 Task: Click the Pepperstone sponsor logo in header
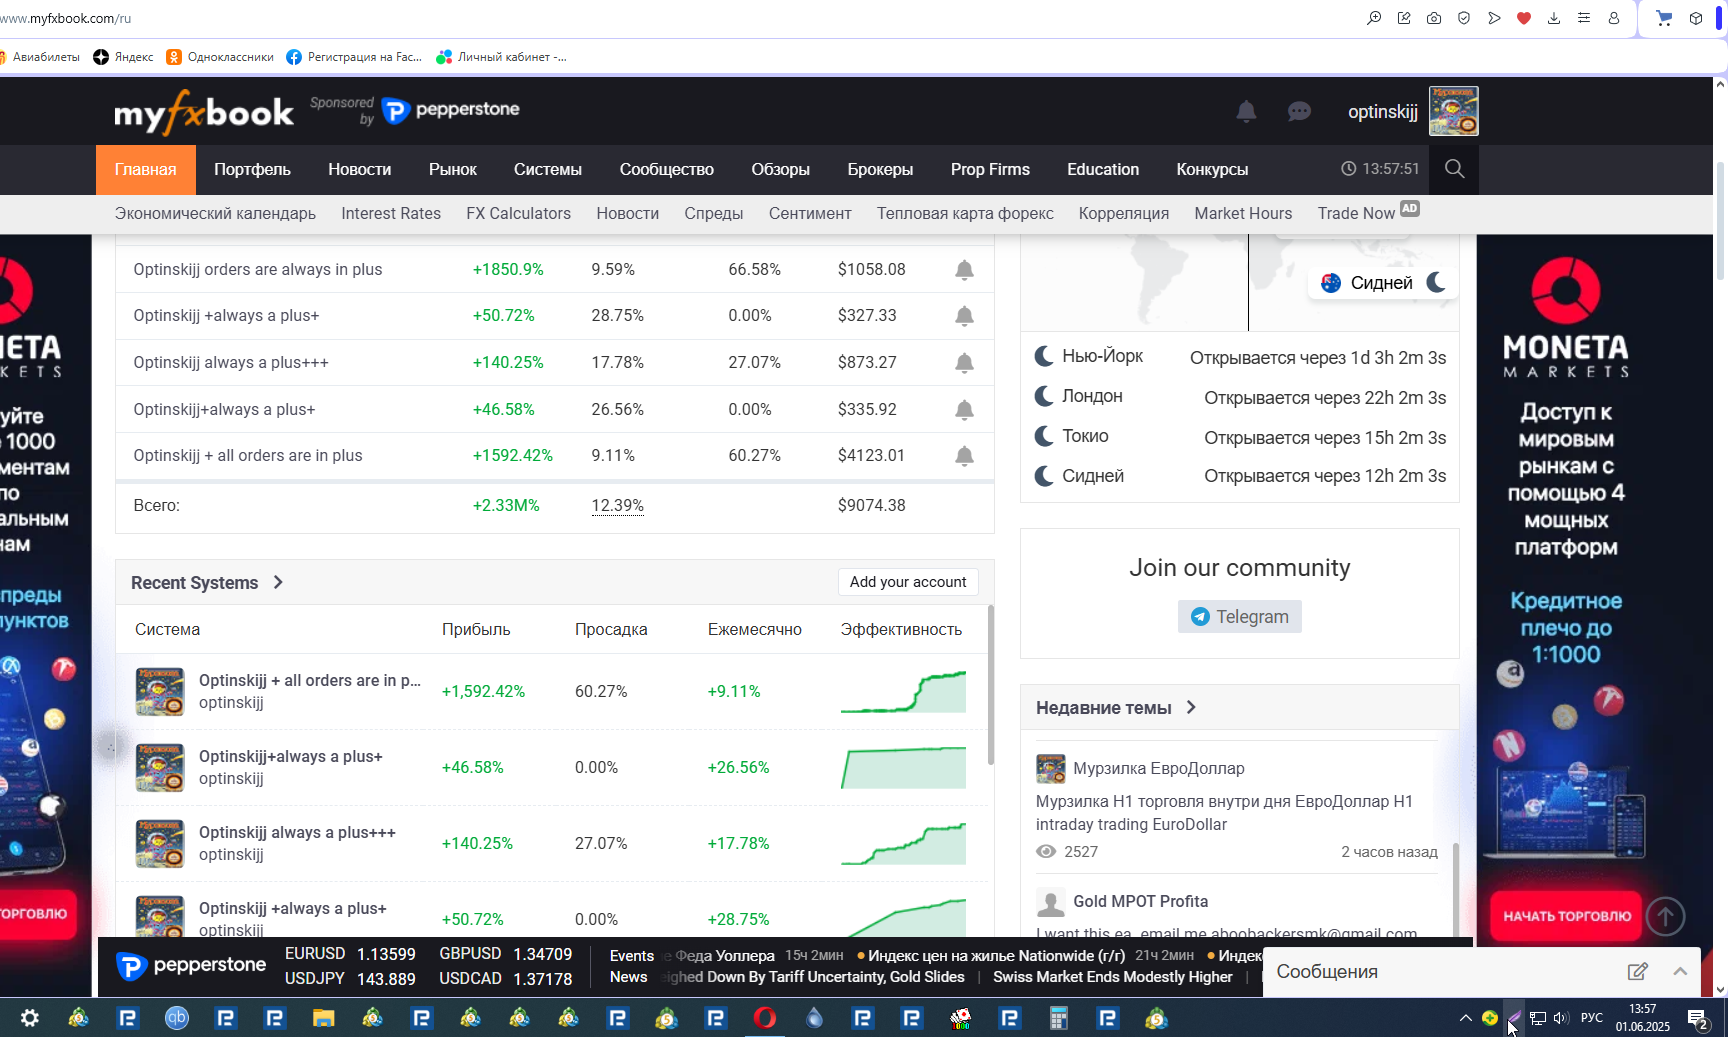(x=451, y=110)
